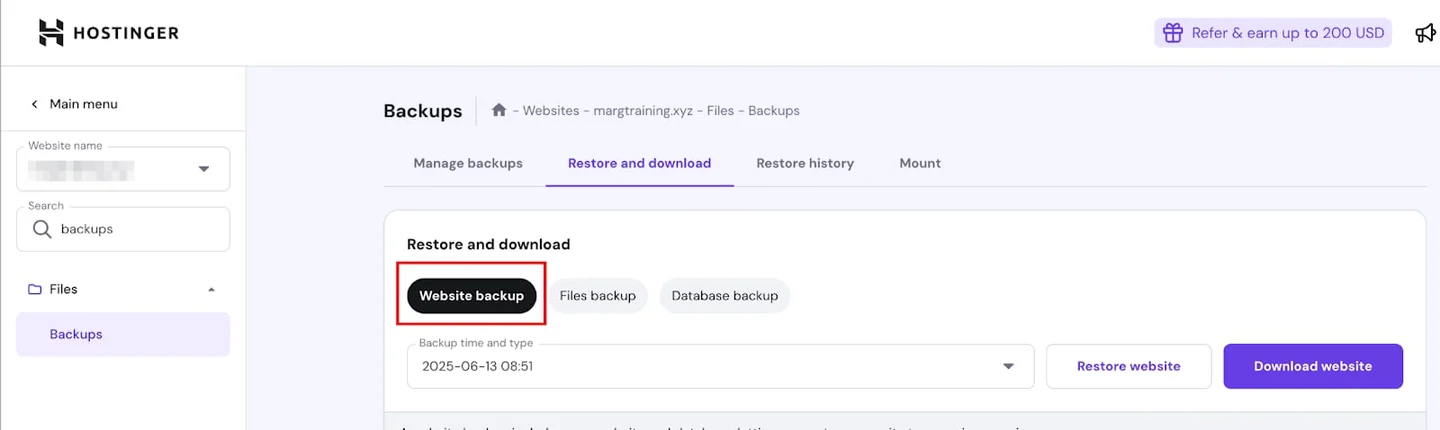
Task: Click the search field containing backups
Action: pyautogui.click(x=123, y=229)
